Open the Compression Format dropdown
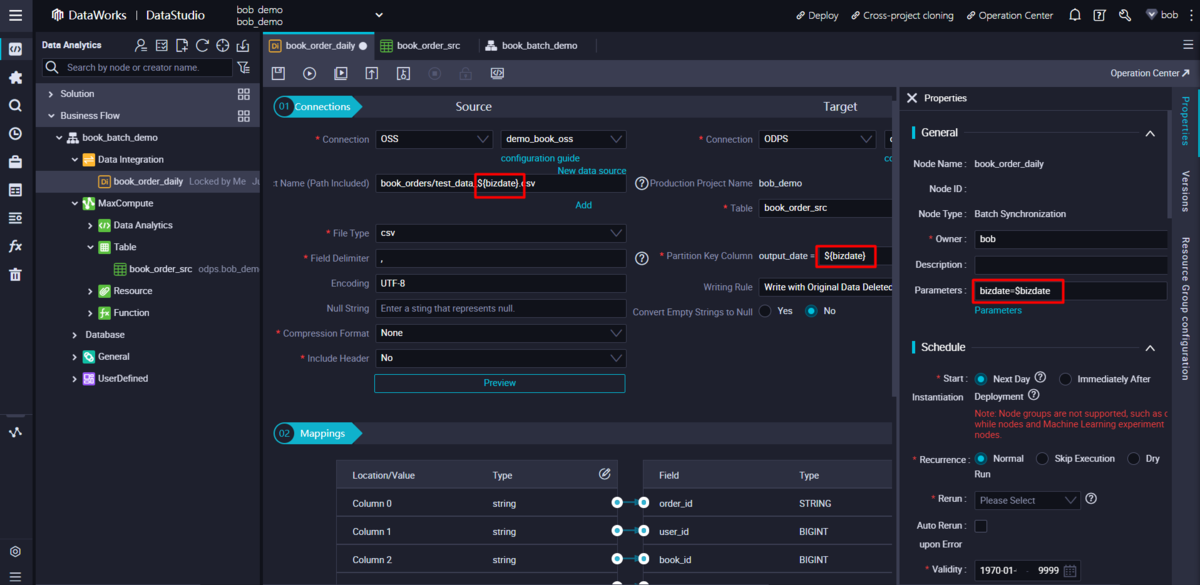Screen dimensions: 1200x585 [x=500, y=333]
